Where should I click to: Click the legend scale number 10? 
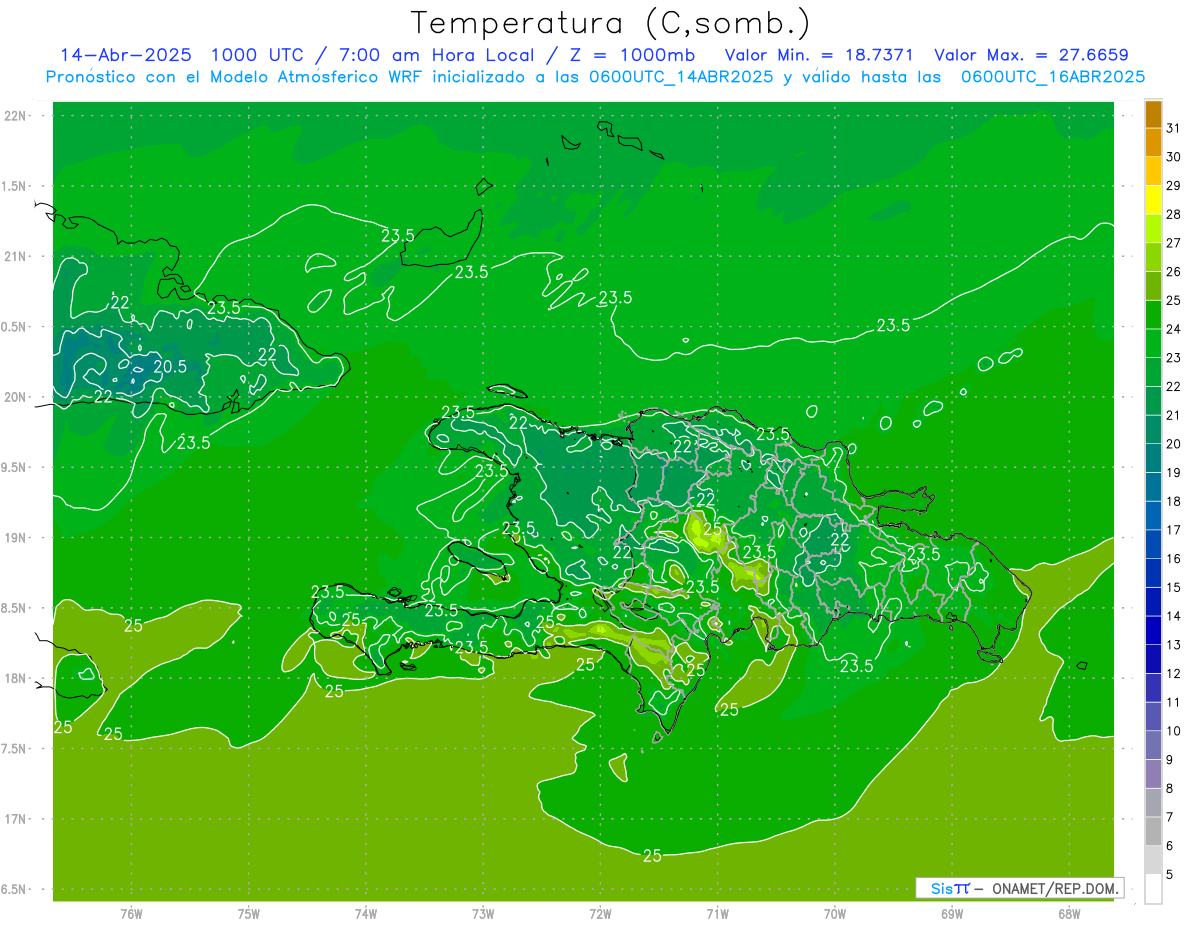[x=1174, y=731]
